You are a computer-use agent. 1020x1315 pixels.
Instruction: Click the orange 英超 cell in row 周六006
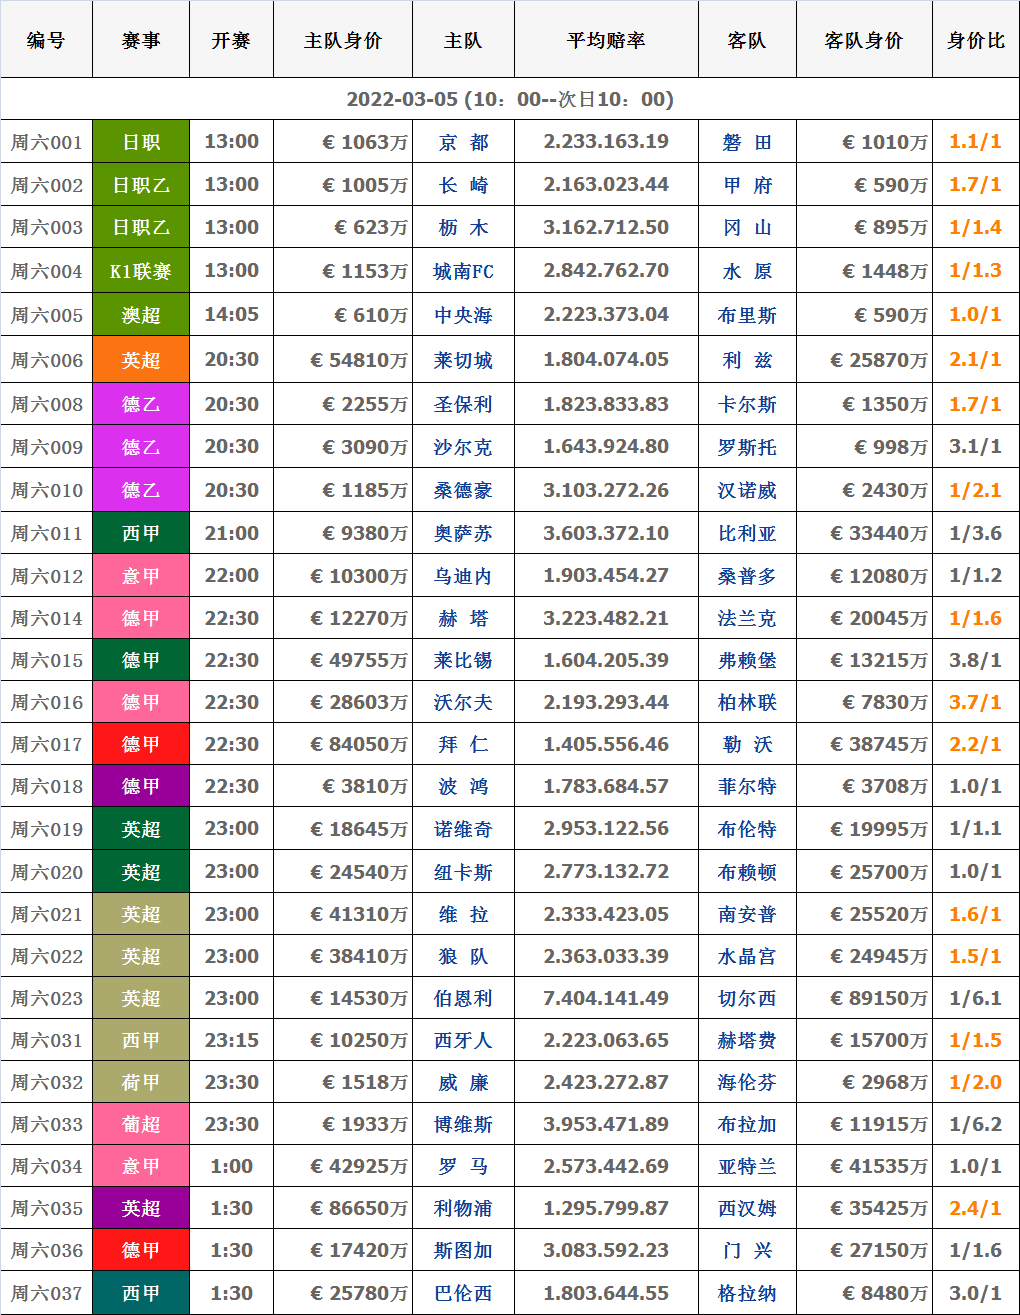141,360
